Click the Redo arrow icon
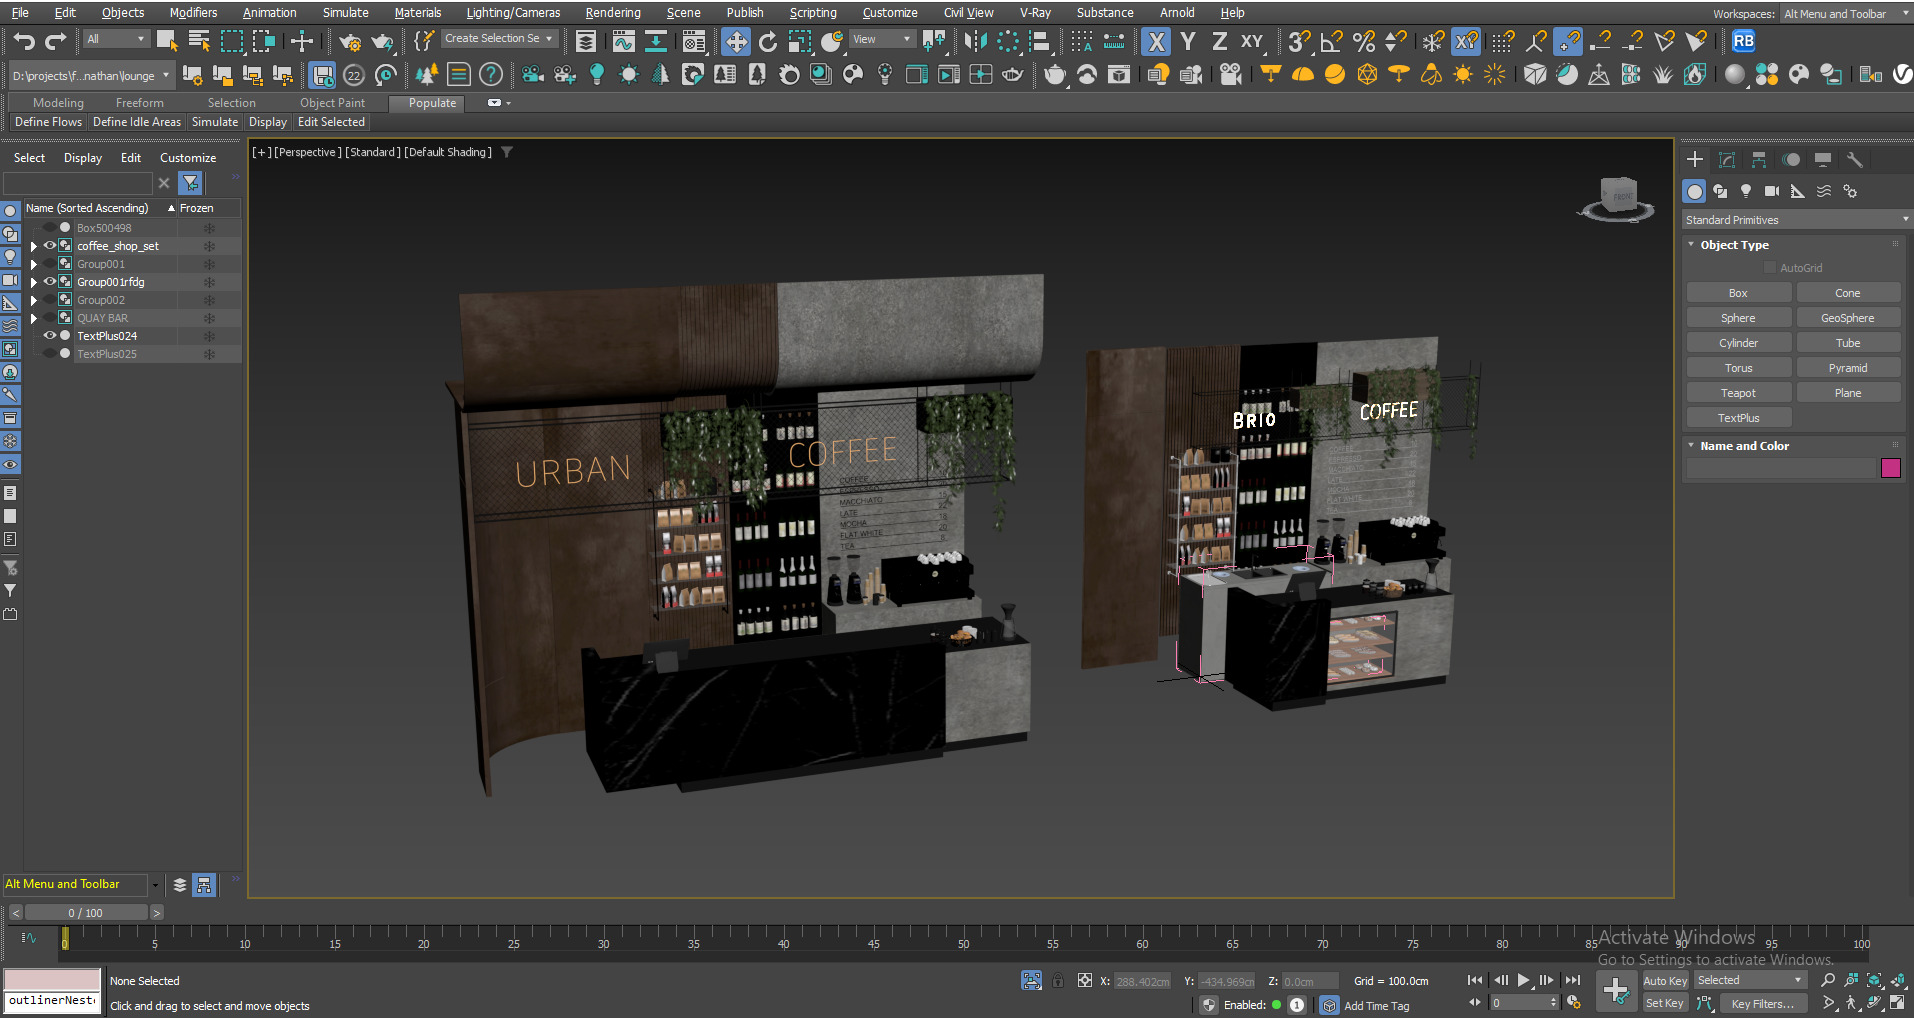 [56, 41]
